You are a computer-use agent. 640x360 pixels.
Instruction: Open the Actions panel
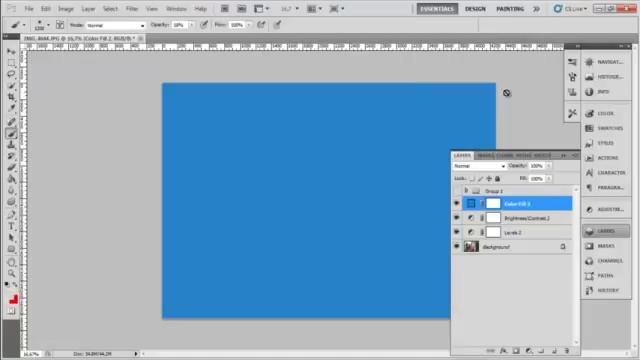pyautogui.click(x=605, y=158)
